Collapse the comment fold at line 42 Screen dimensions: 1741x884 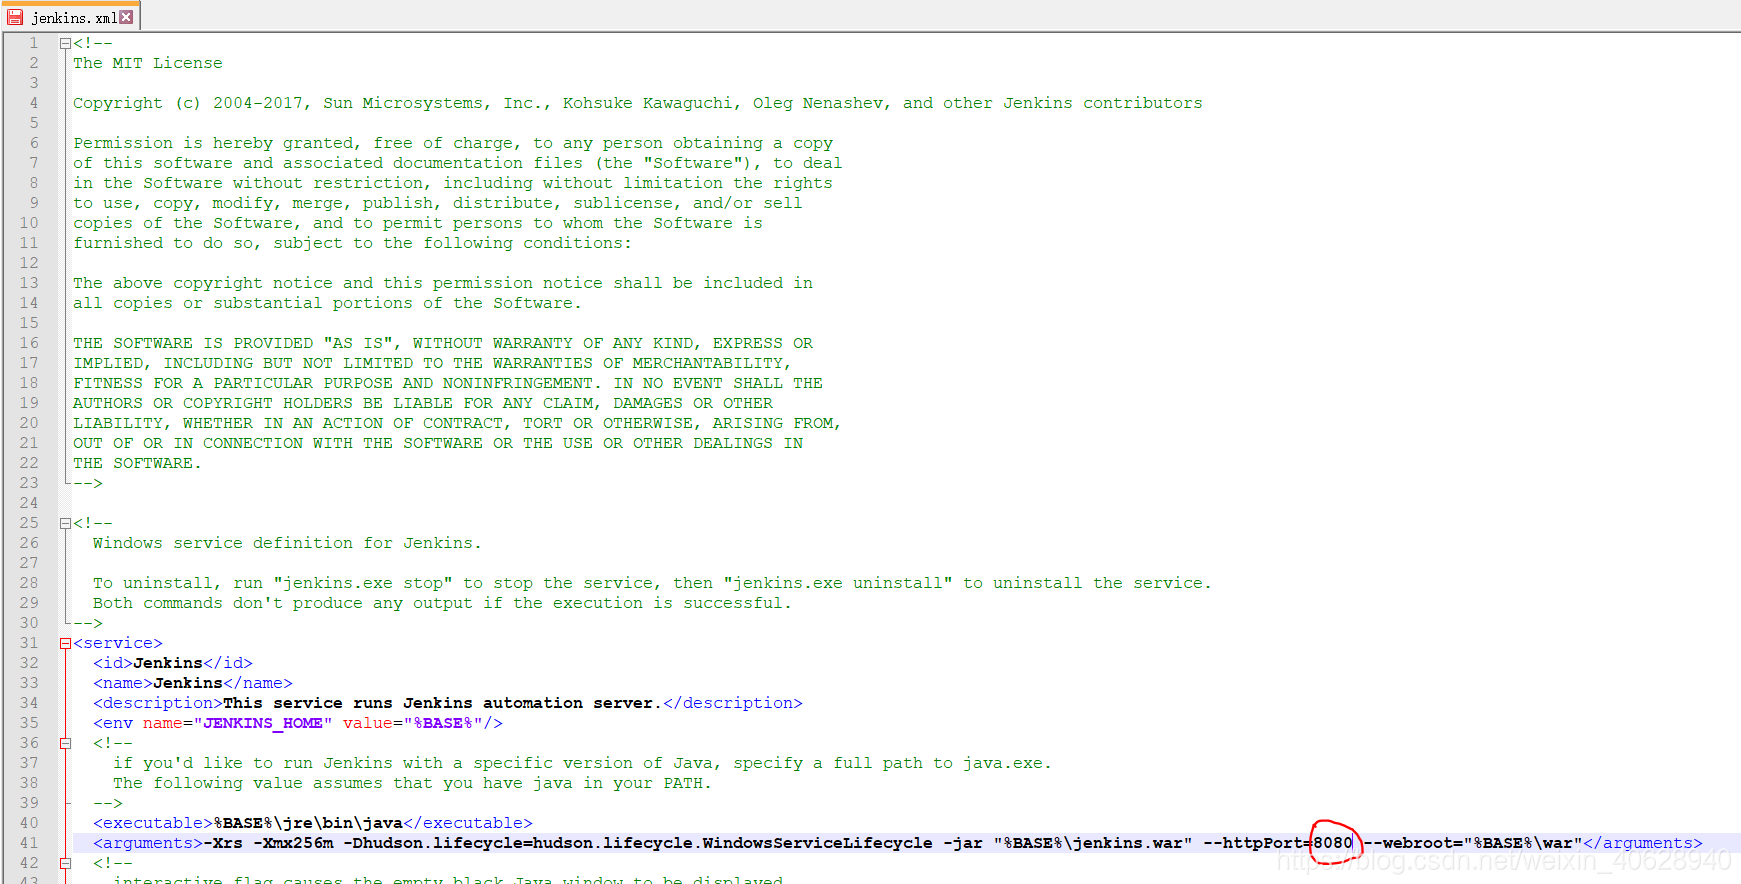click(x=65, y=863)
